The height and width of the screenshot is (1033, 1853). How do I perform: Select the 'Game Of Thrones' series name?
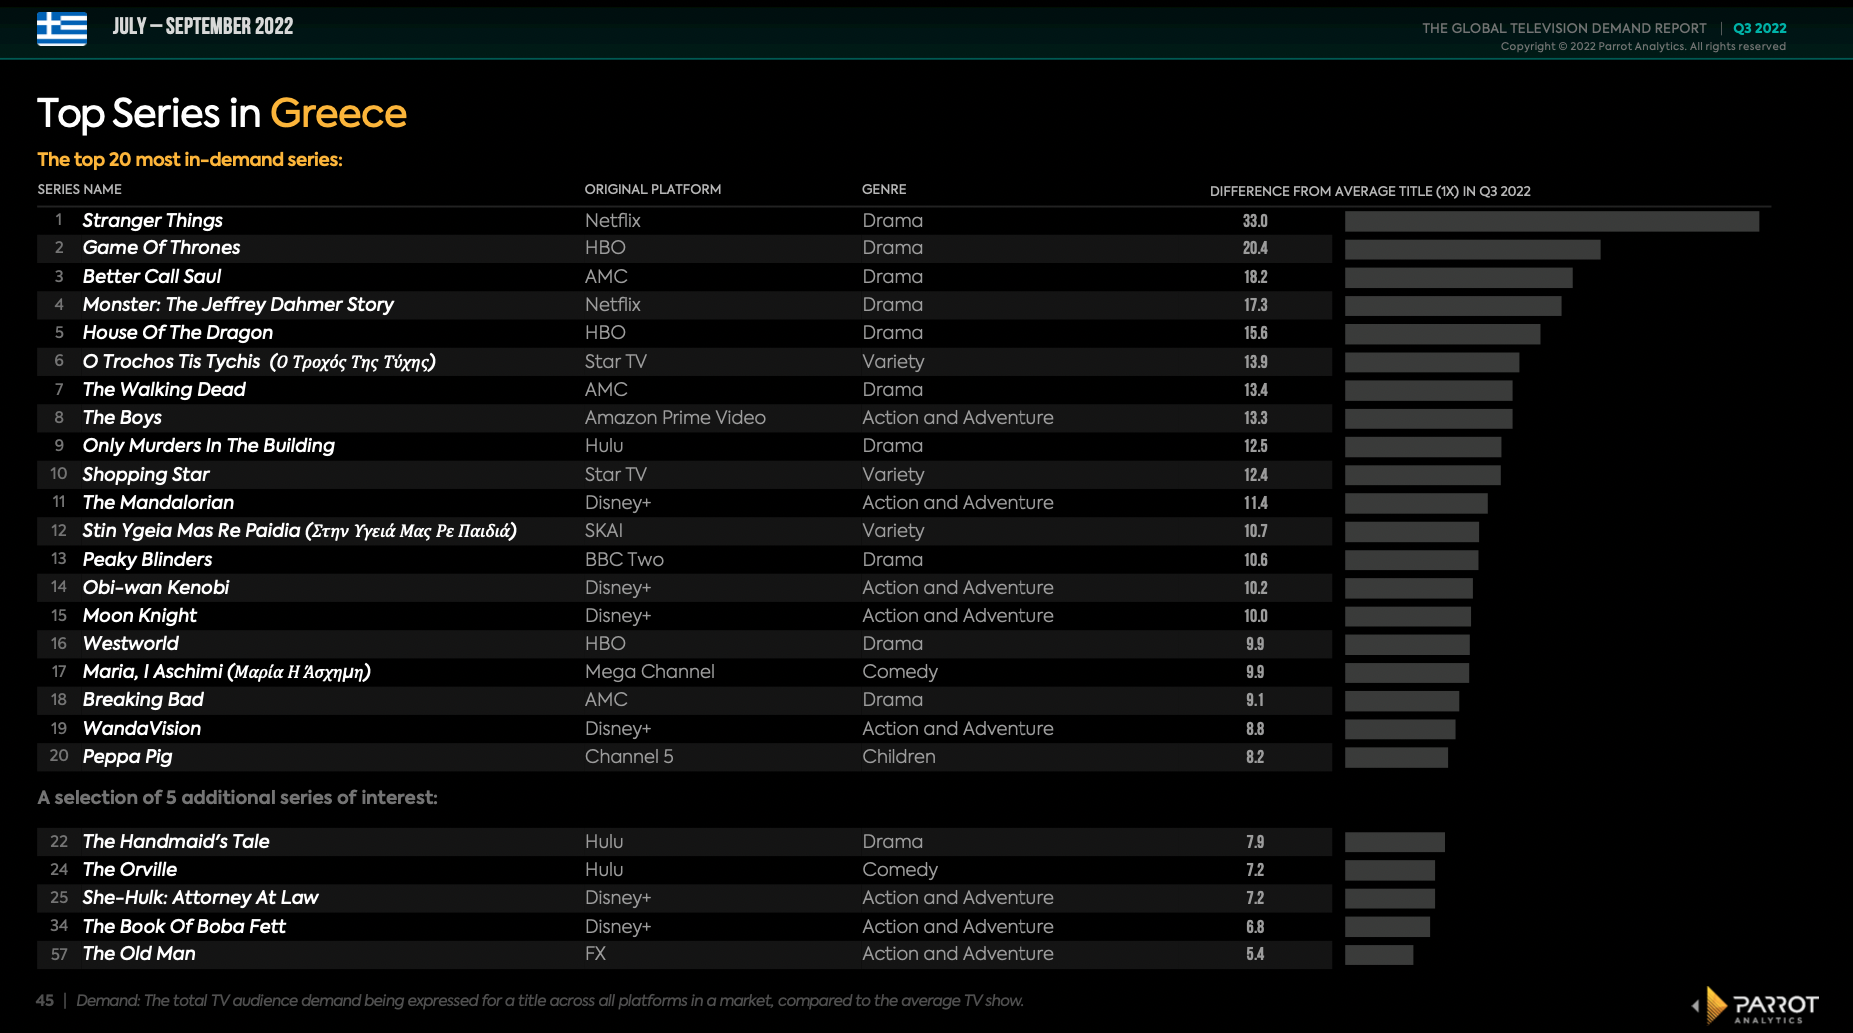coord(161,247)
